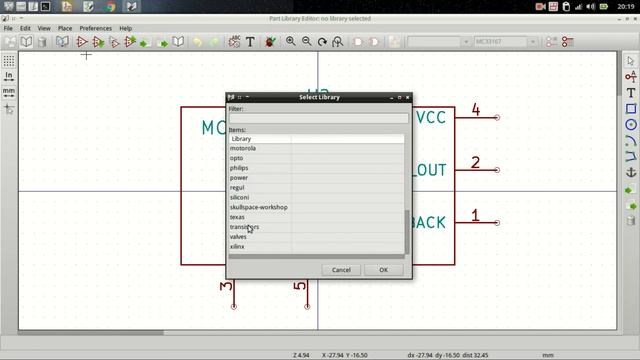Open component properties editor icon
The height and width of the screenshot is (360, 640).
(234, 42)
